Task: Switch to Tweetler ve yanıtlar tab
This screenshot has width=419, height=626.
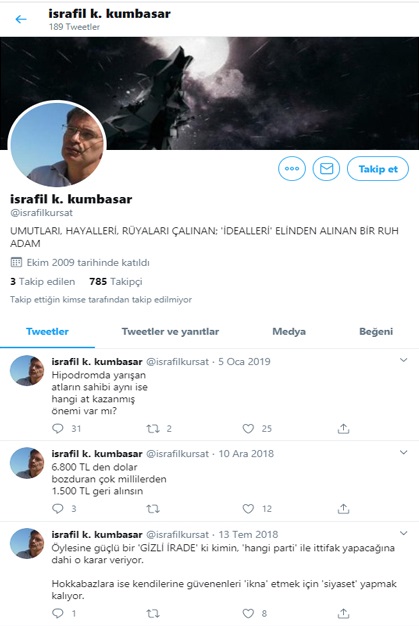Action: (170, 332)
